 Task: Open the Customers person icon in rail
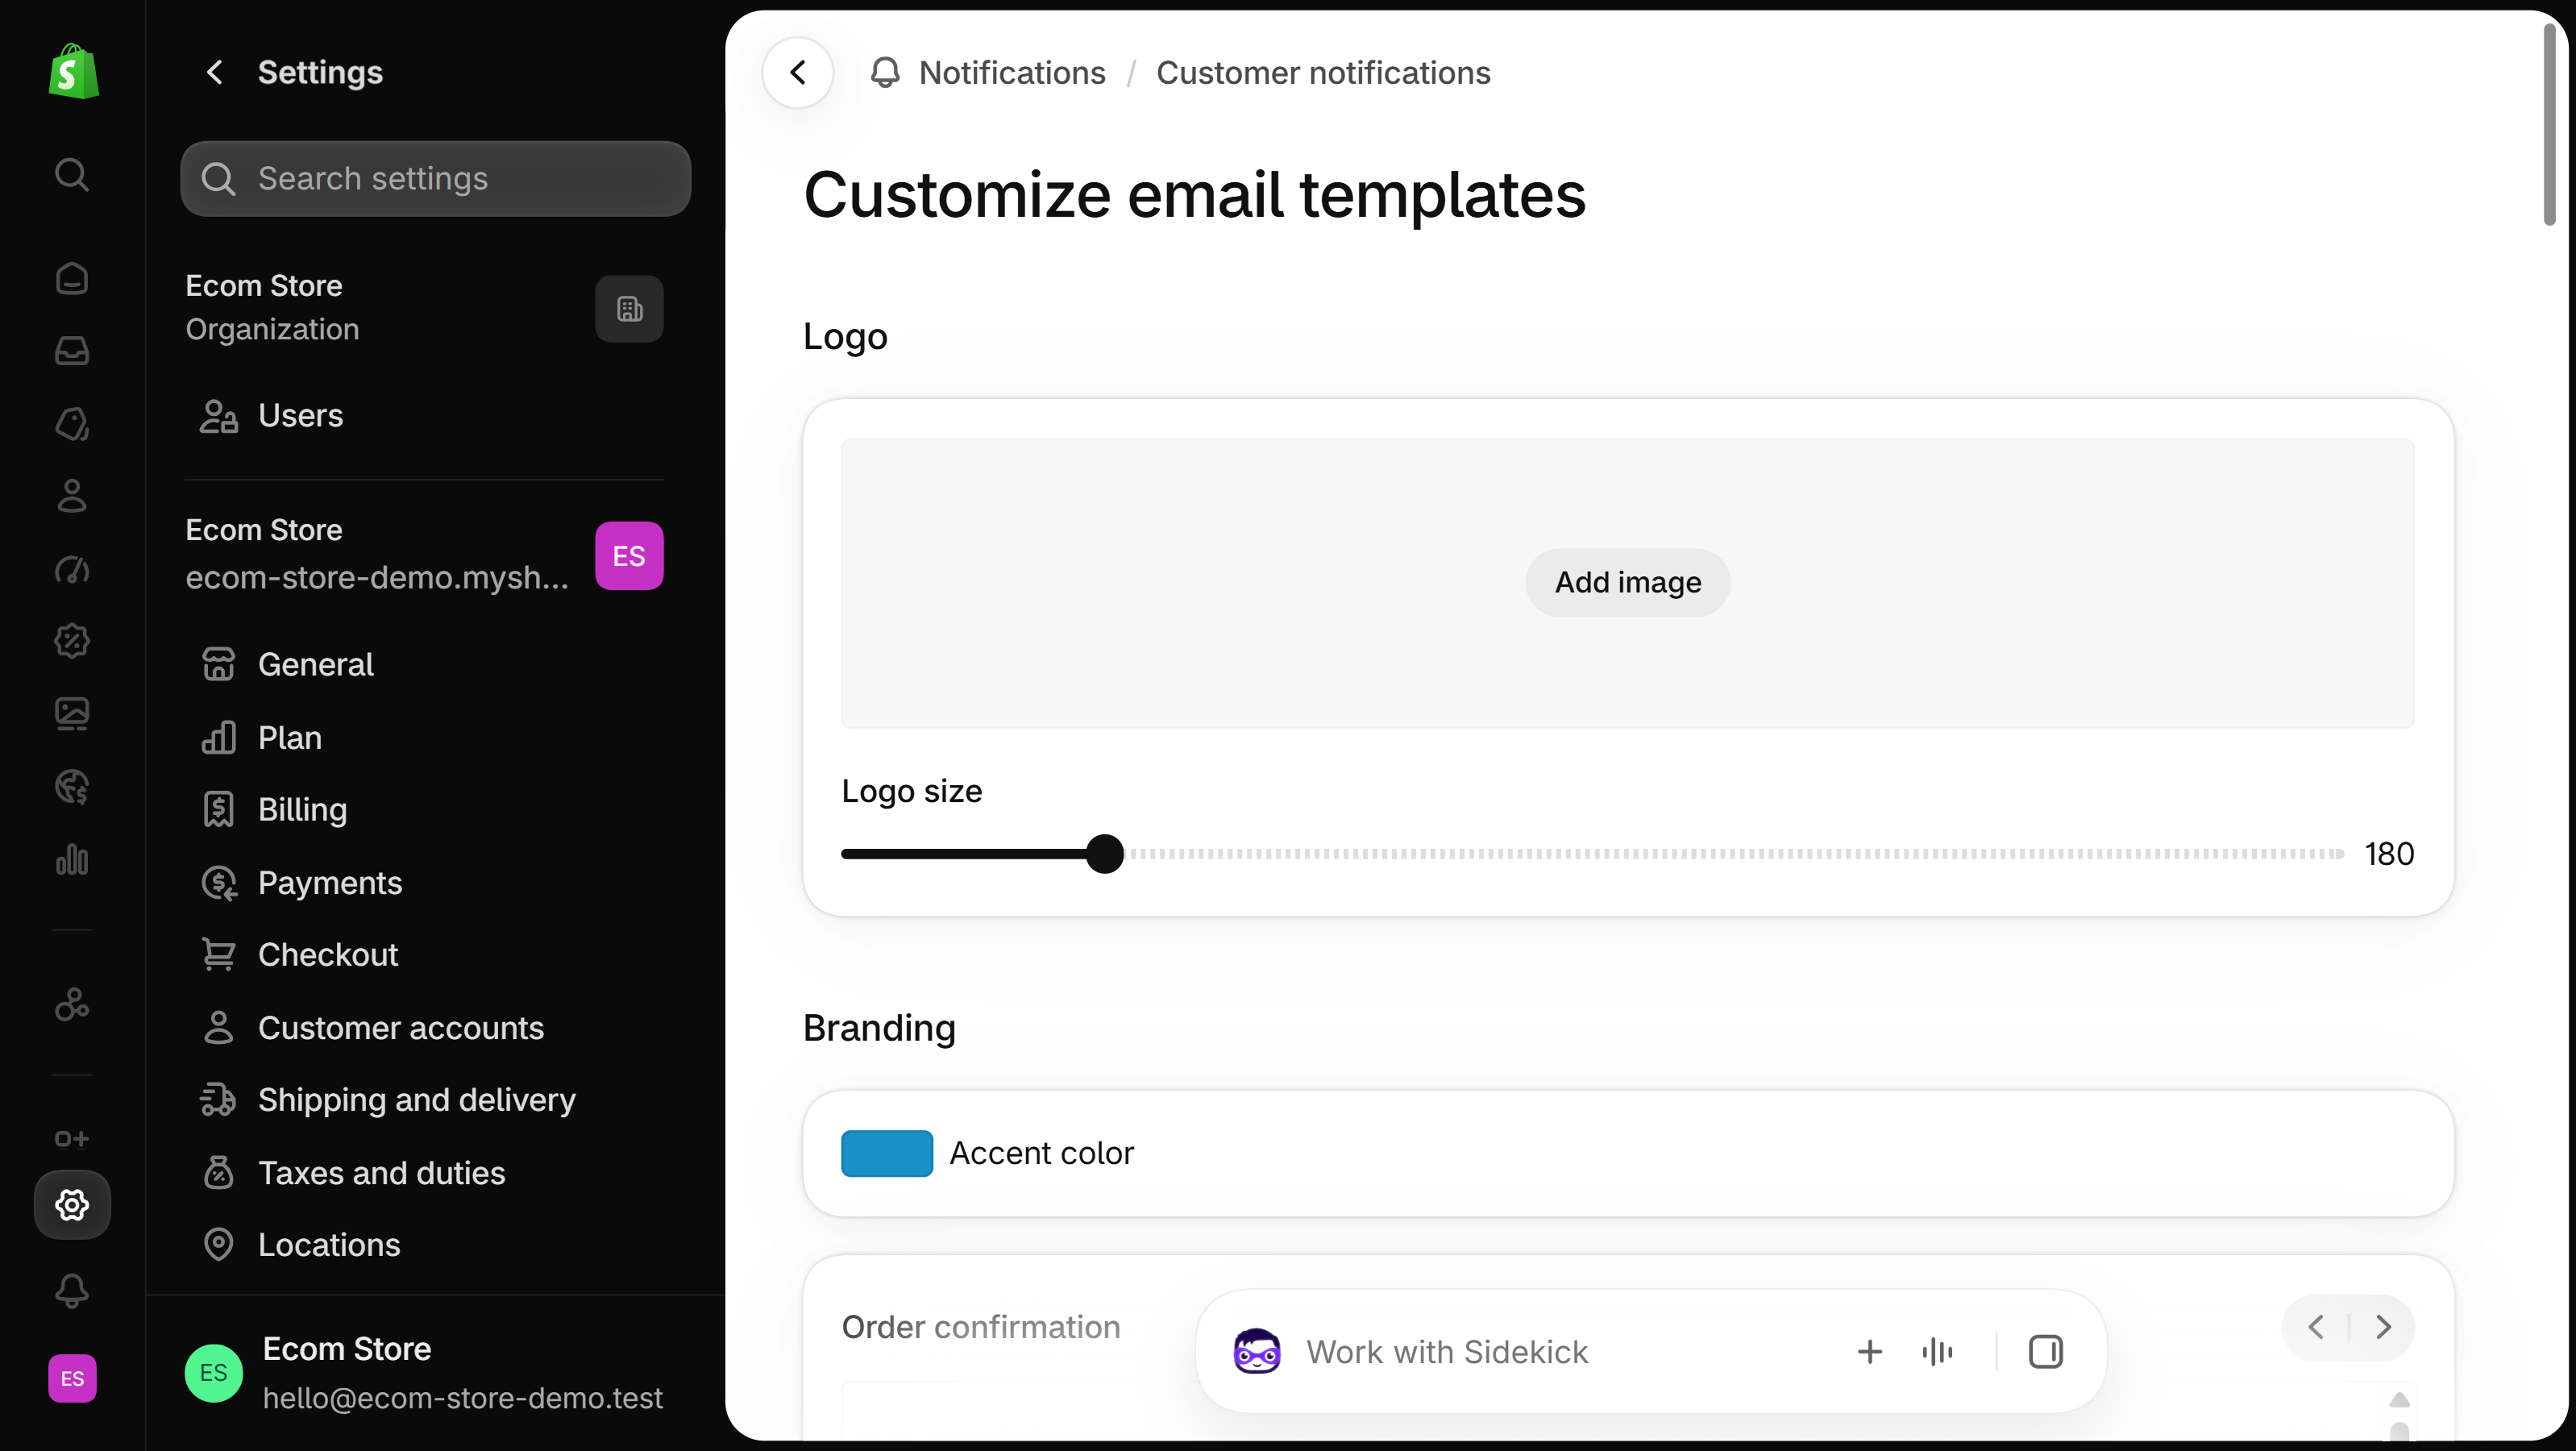(x=72, y=496)
